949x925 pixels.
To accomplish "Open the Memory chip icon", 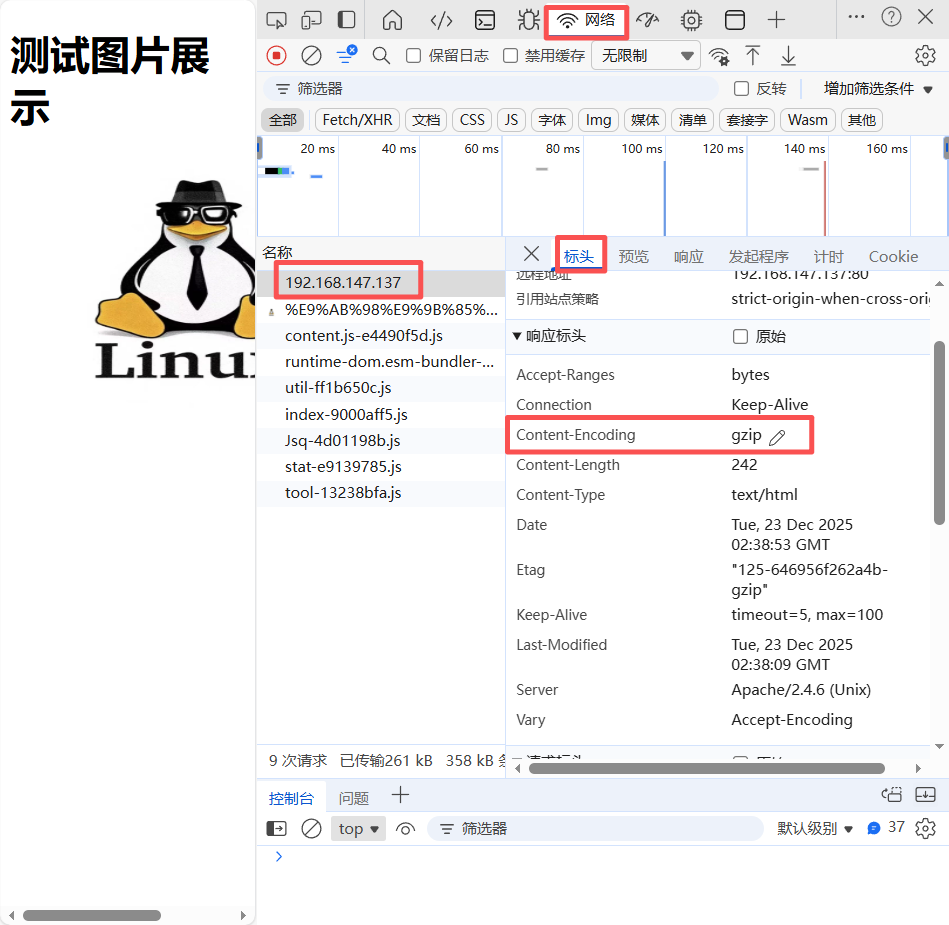I will [x=691, y=20].
